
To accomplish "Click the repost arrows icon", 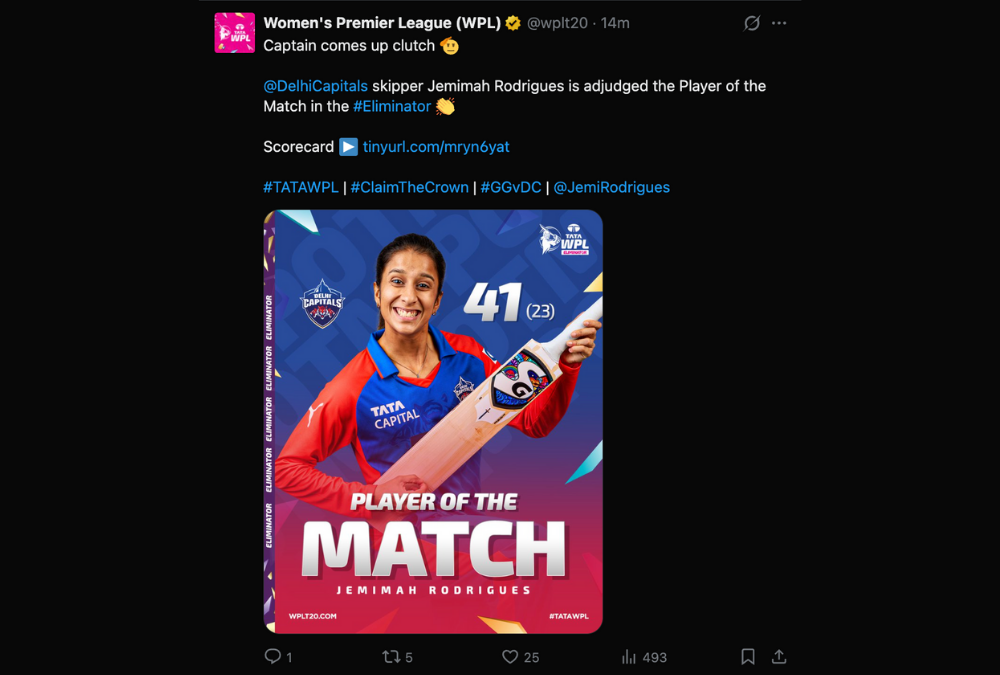I will [390, 656].
